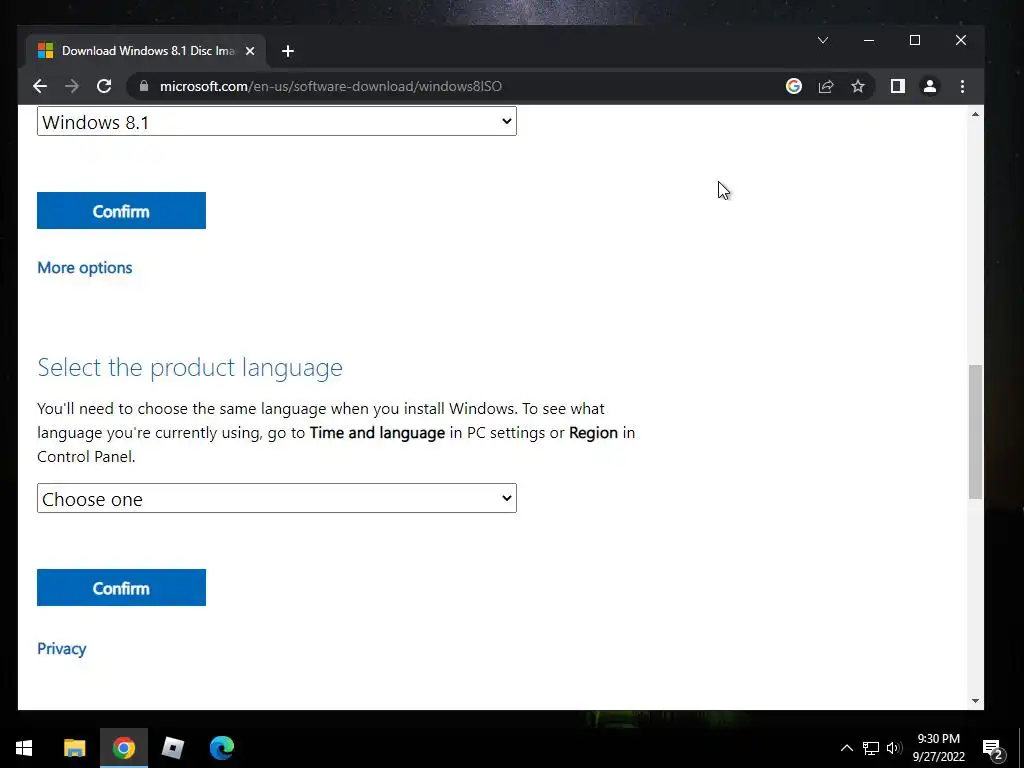This screenshot has height=768, width=1024.
Task: Open the network status icon
Action: (871, 748)
